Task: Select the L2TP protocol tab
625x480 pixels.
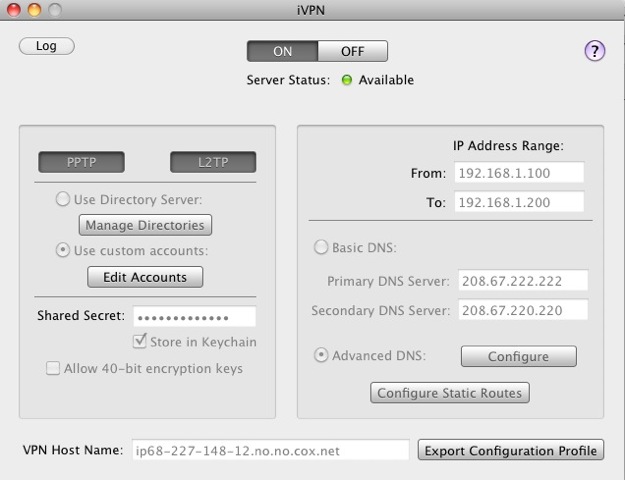Action: click(213, 162)
